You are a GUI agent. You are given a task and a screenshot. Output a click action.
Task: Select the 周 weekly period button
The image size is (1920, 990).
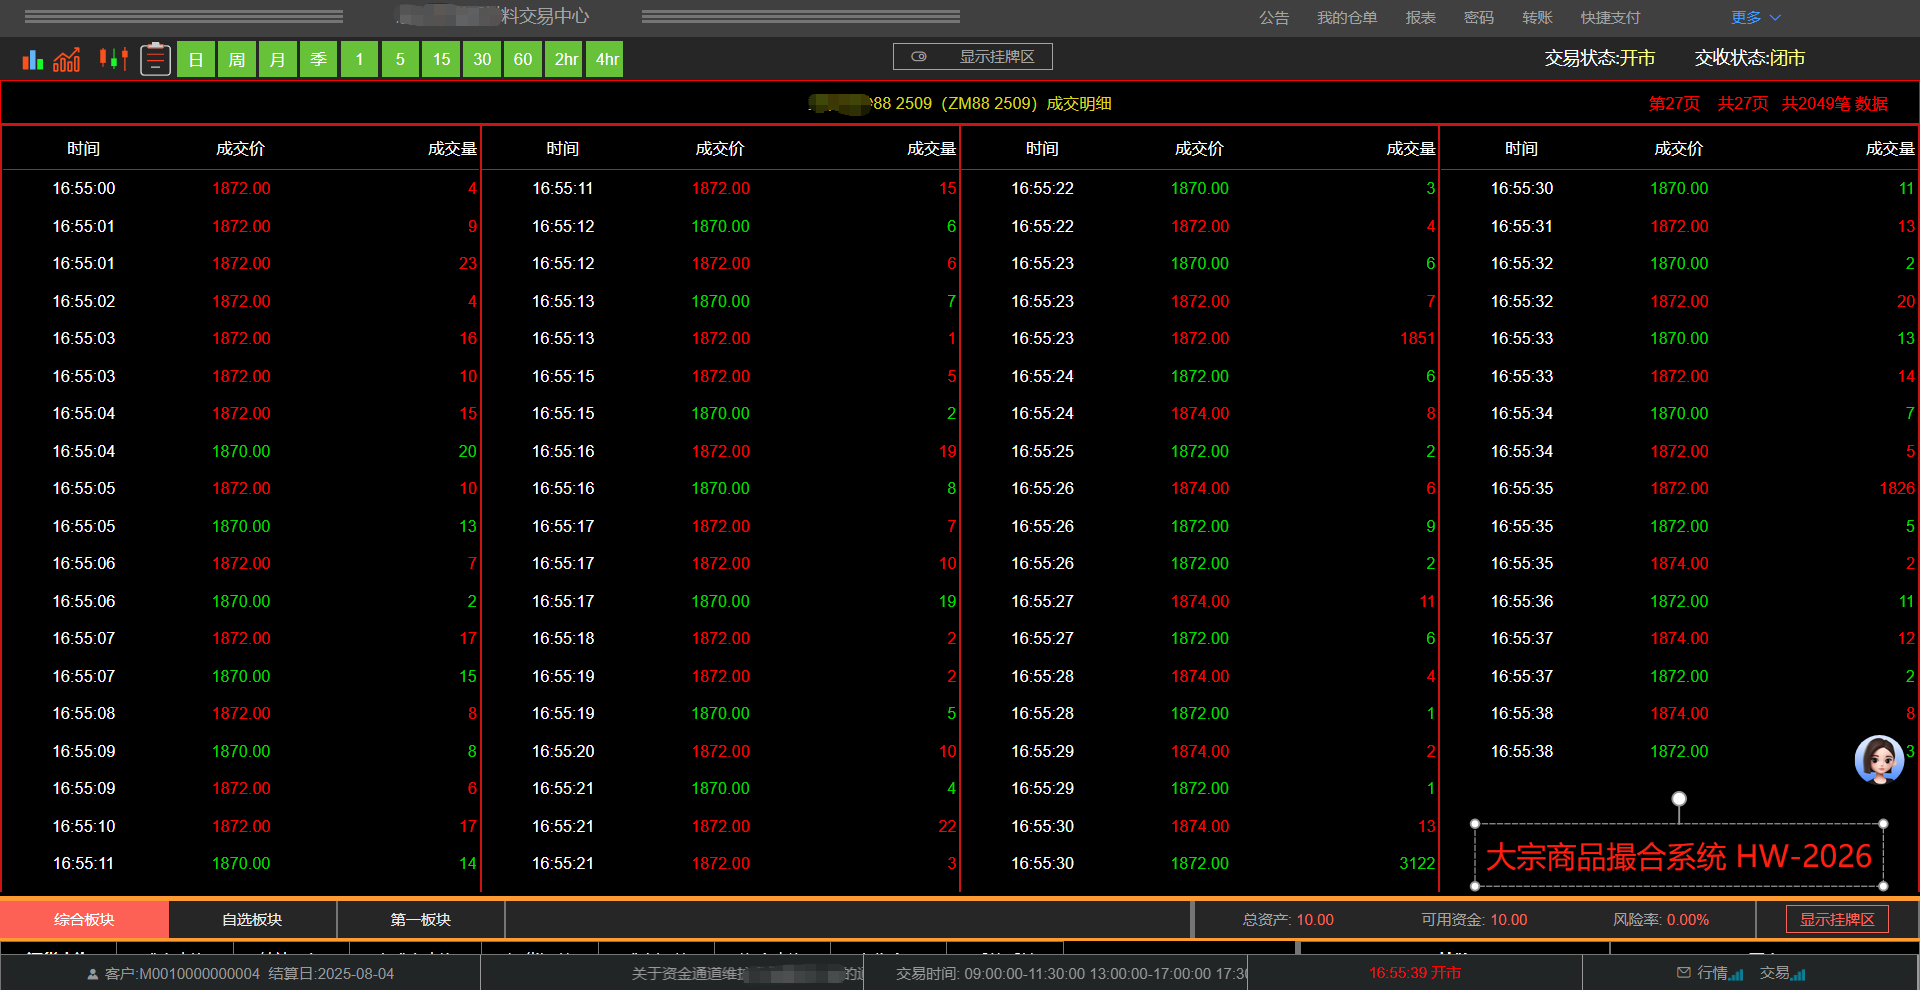click(x=237, y=60)
